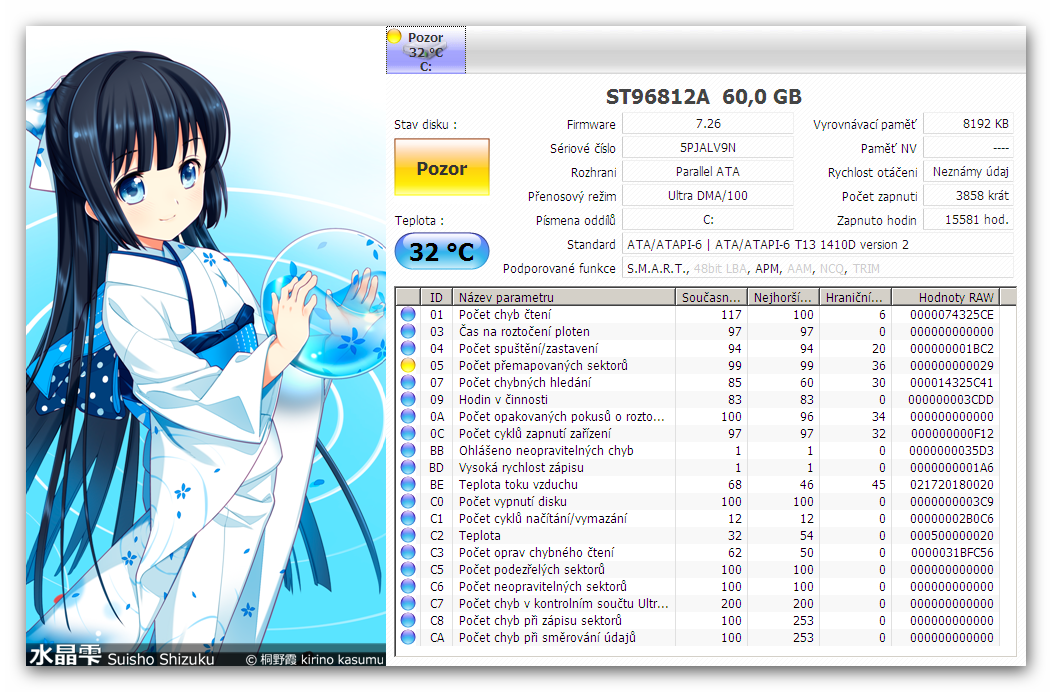Select the status orb for Hodin v činnosti
The height and width of the screenshot is (692, 1052).
click(408, 399)
